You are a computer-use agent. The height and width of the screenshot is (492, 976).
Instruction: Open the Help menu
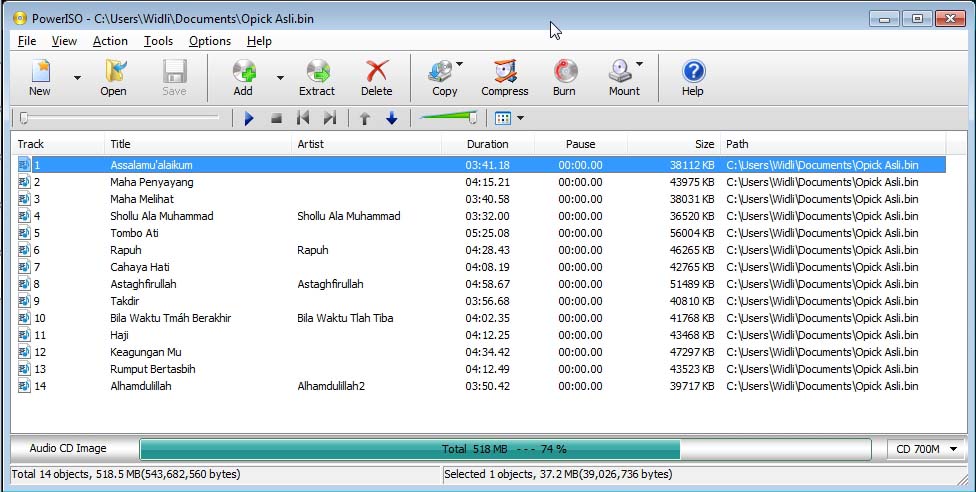pos(259,41)
